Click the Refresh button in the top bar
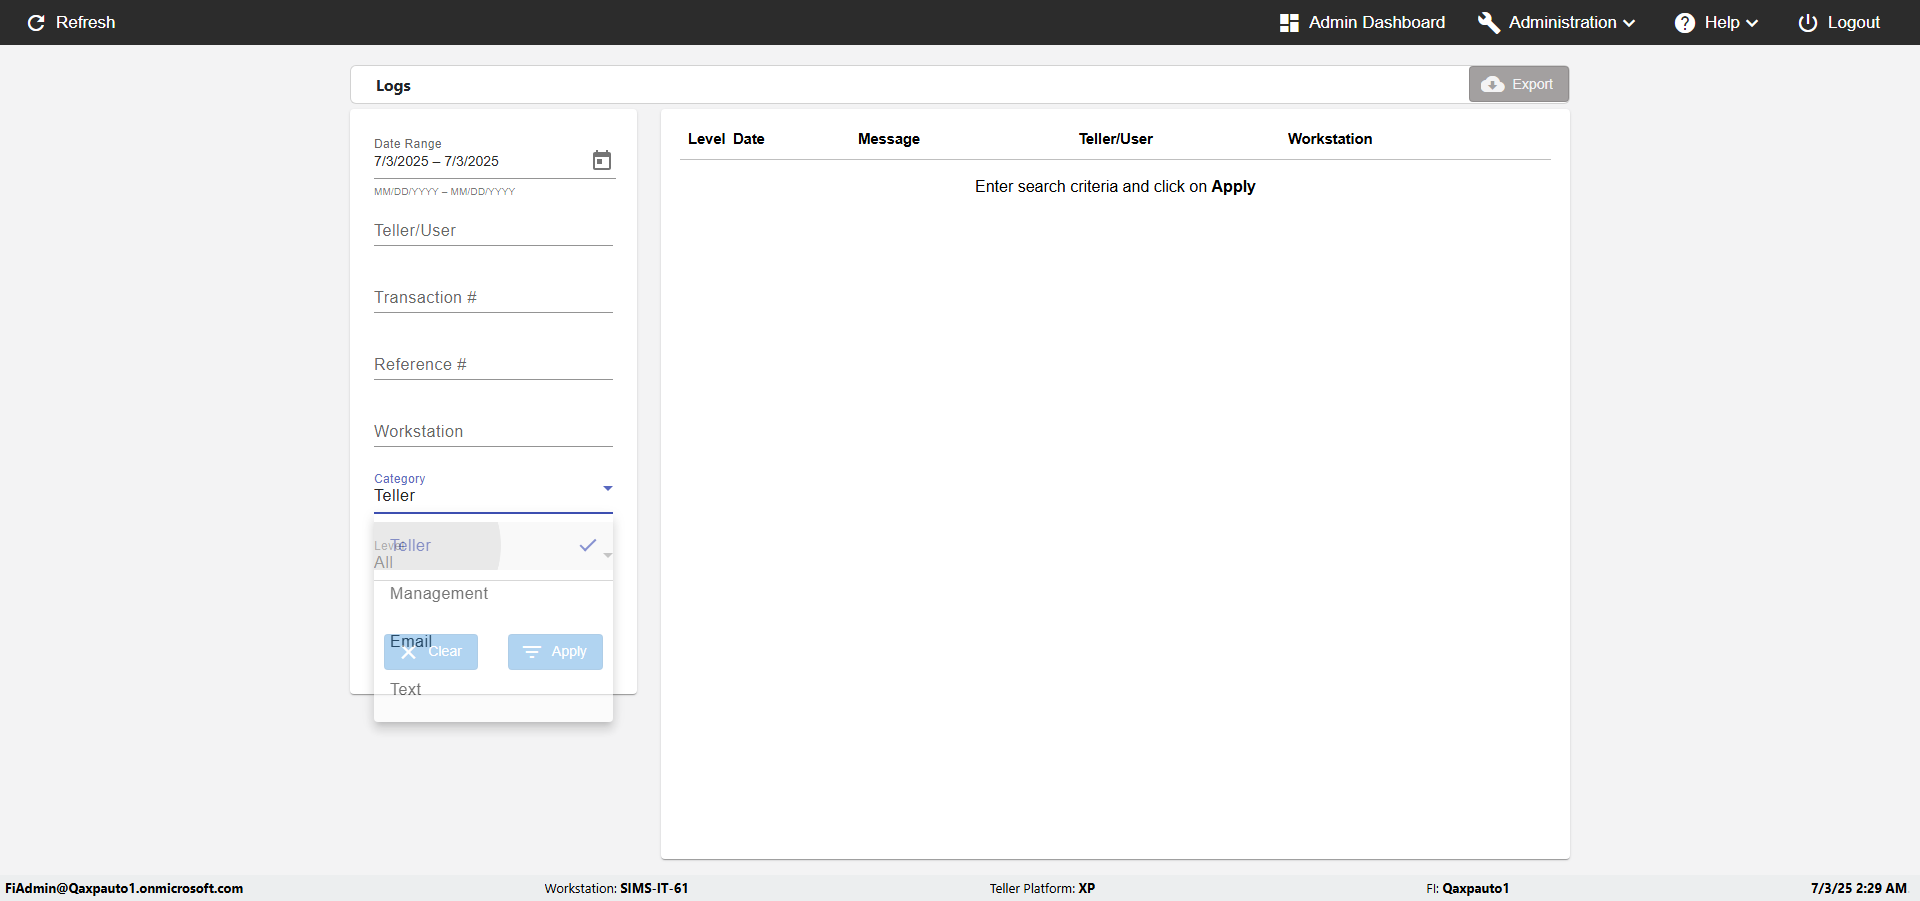 click(71, 22)
